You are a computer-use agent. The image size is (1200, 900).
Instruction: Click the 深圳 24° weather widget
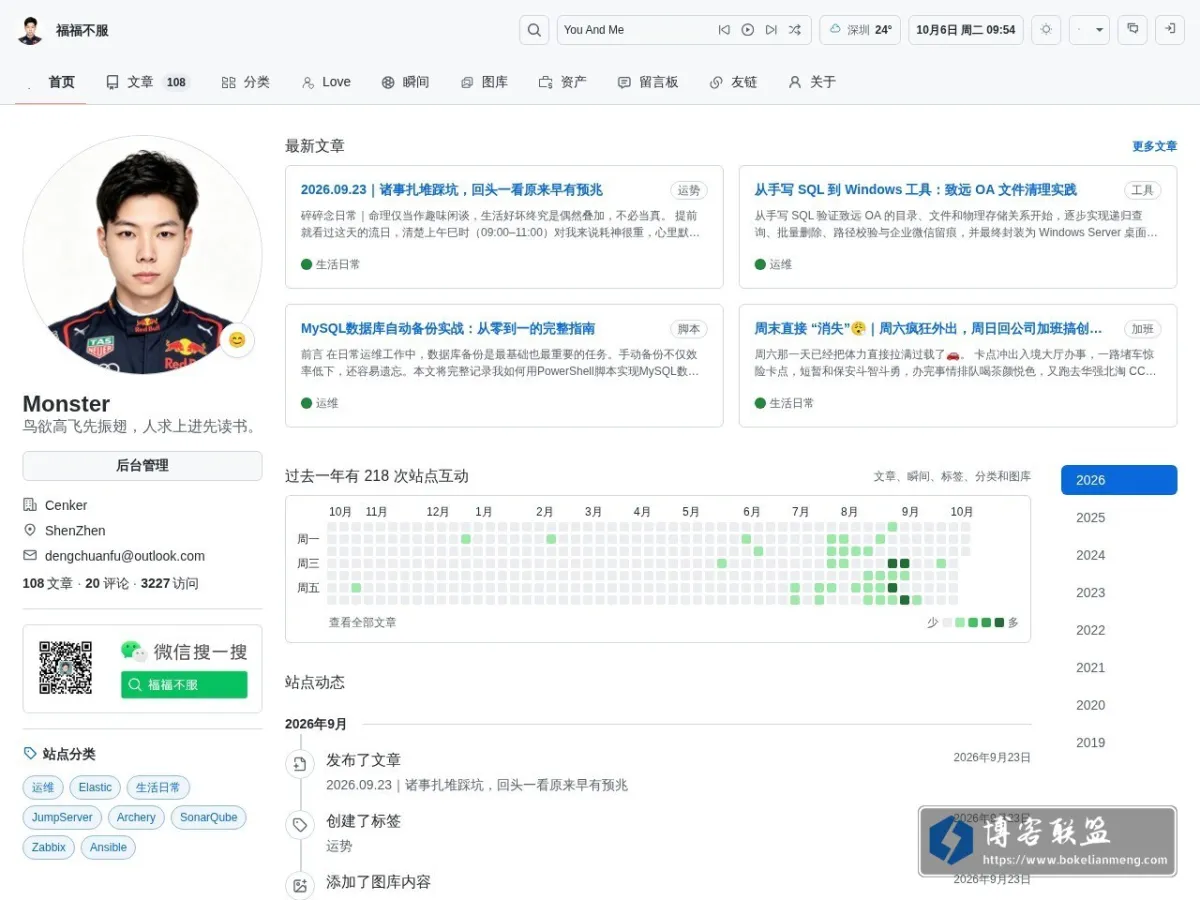[x=860, y=30]
